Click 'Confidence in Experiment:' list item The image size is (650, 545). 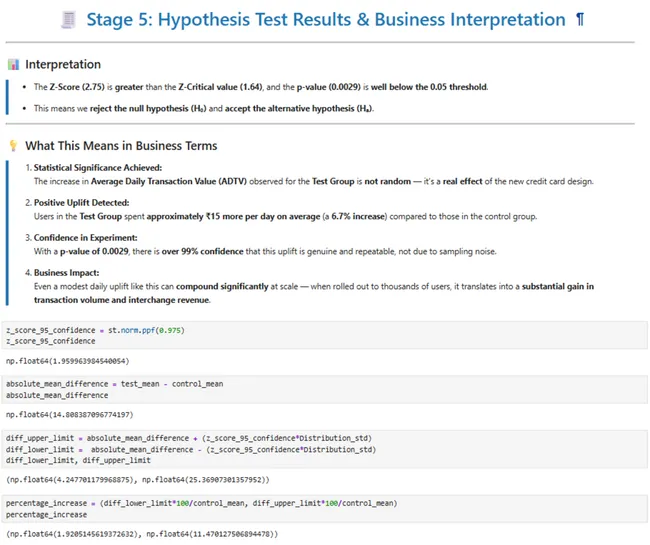click(85, 237)
